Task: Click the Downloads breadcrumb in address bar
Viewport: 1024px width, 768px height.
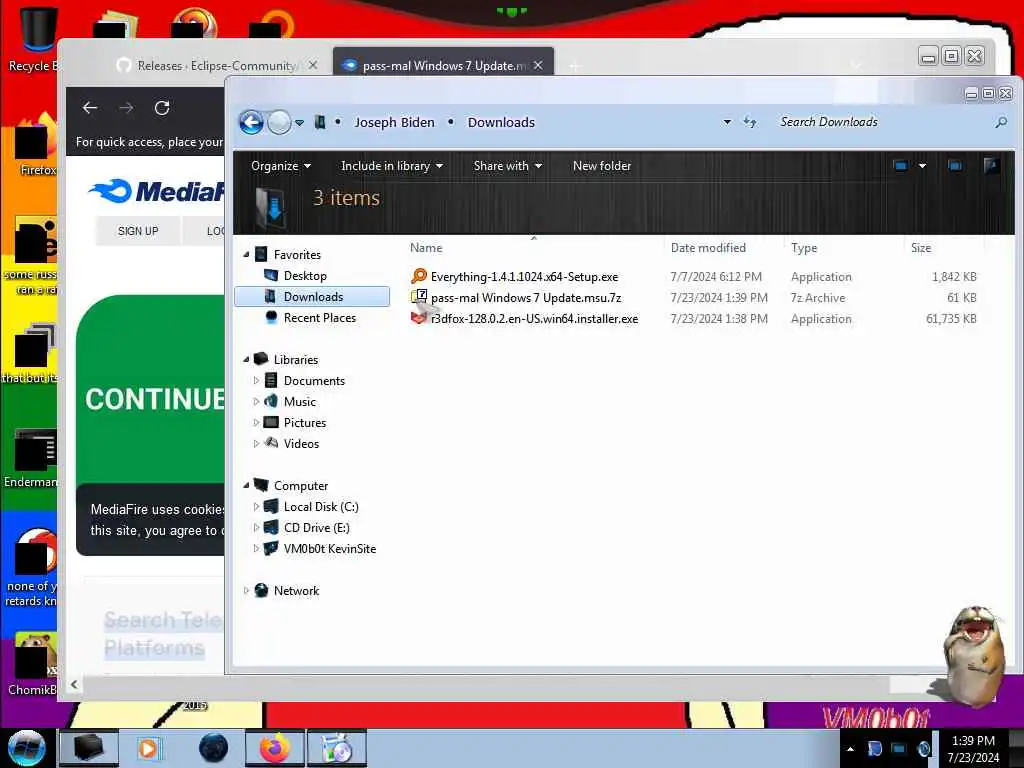Action: [501, 122]
